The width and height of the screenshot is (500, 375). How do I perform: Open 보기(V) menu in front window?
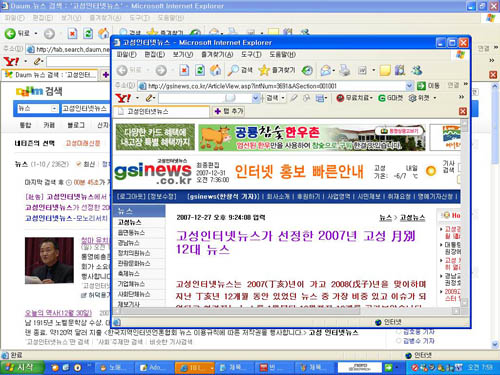[183, 54]
